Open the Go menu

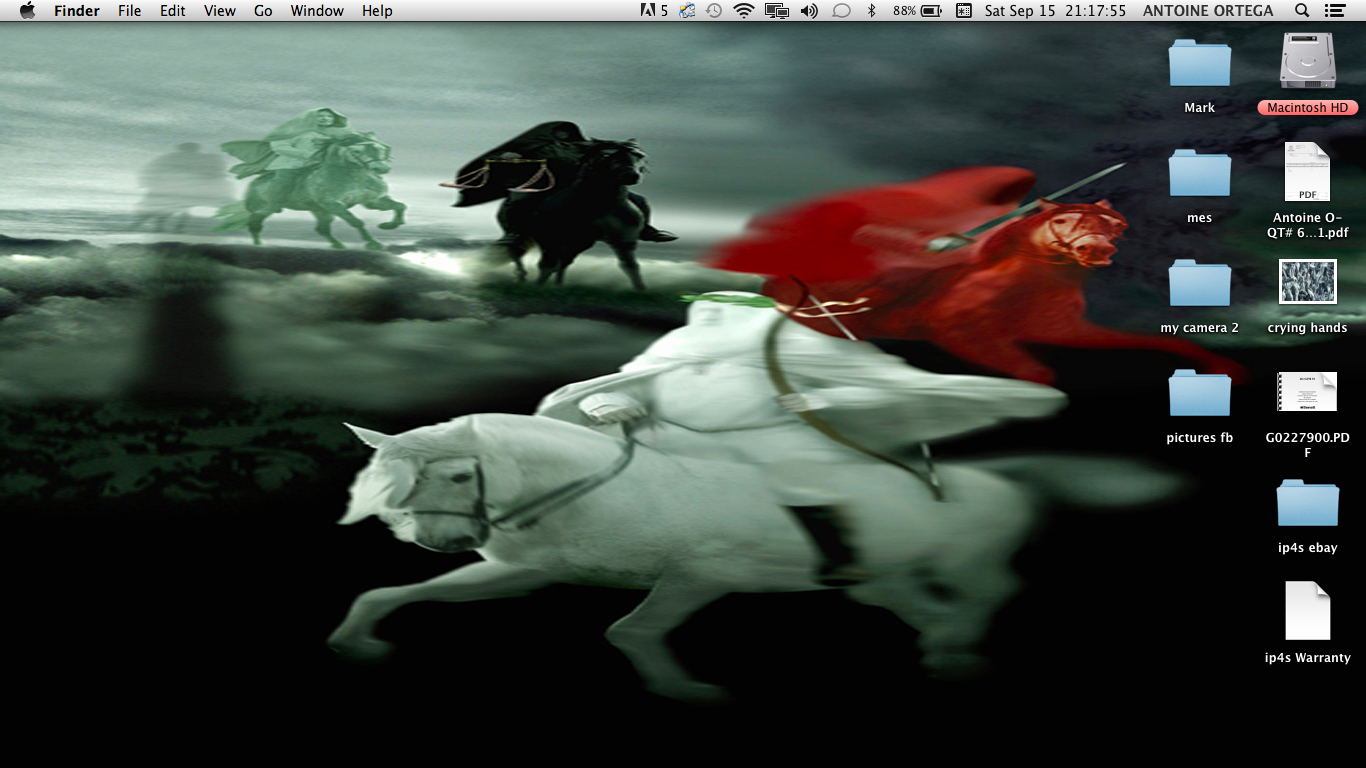[263, 11]
